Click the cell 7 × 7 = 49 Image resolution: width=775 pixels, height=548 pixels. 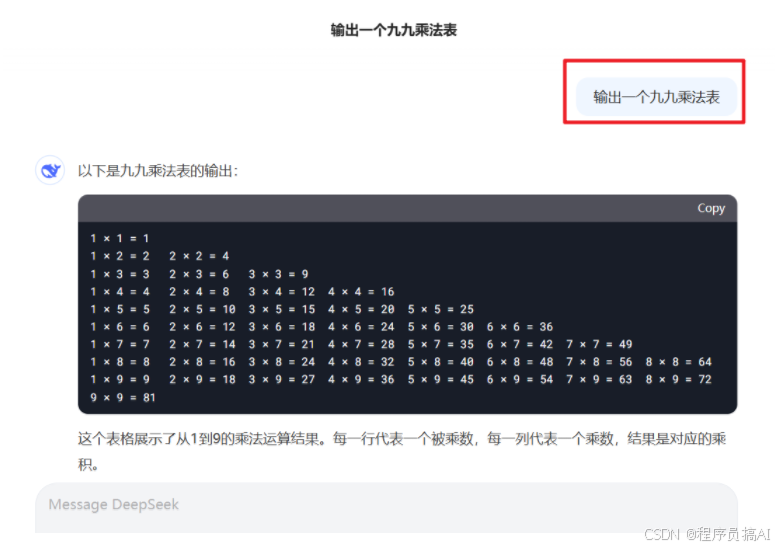pos(599,344)
